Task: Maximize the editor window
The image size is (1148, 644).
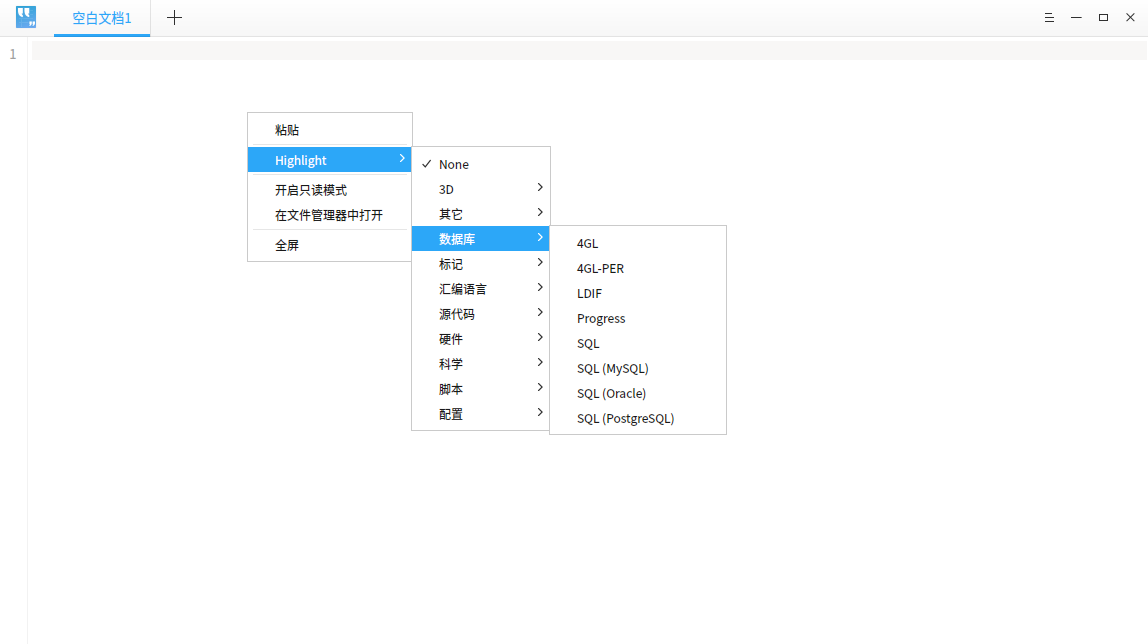Action: click(x=1103, y=18)
